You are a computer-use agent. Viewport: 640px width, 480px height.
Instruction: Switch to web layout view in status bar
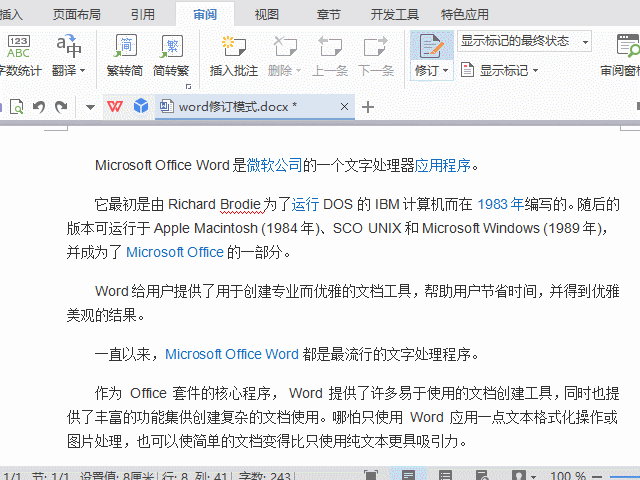point(482,475)
